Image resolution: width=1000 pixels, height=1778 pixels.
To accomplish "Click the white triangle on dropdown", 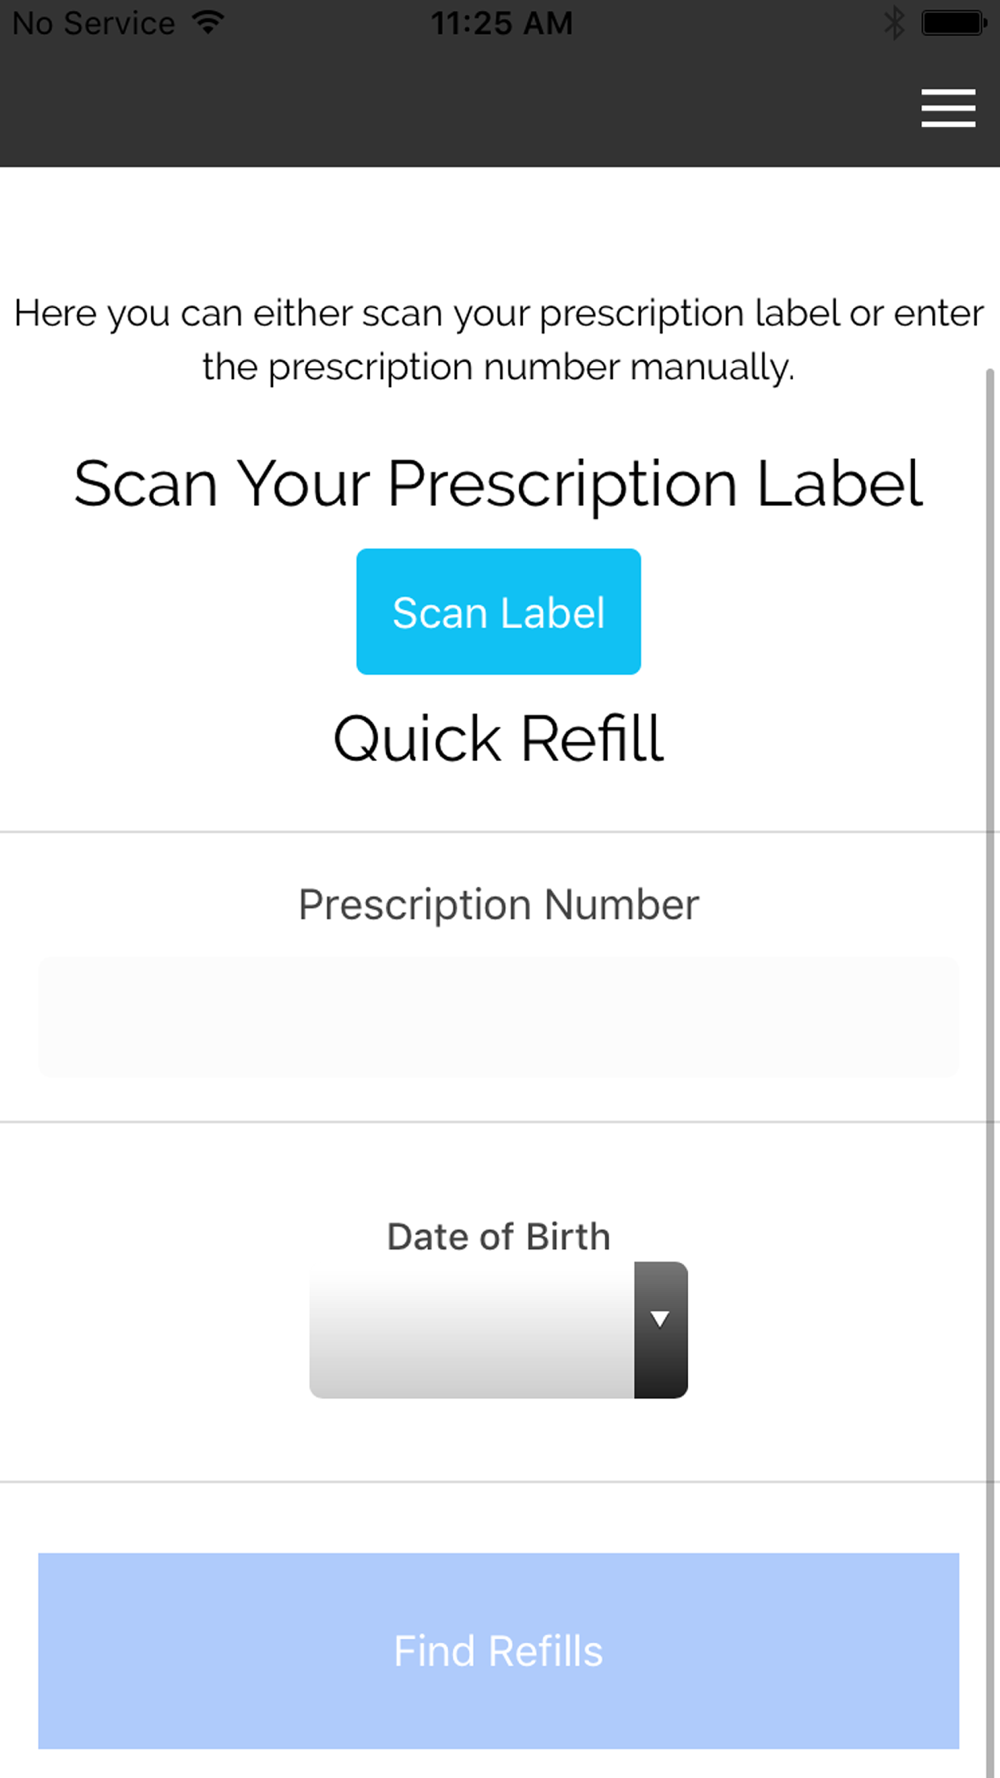I will 660,1319.
